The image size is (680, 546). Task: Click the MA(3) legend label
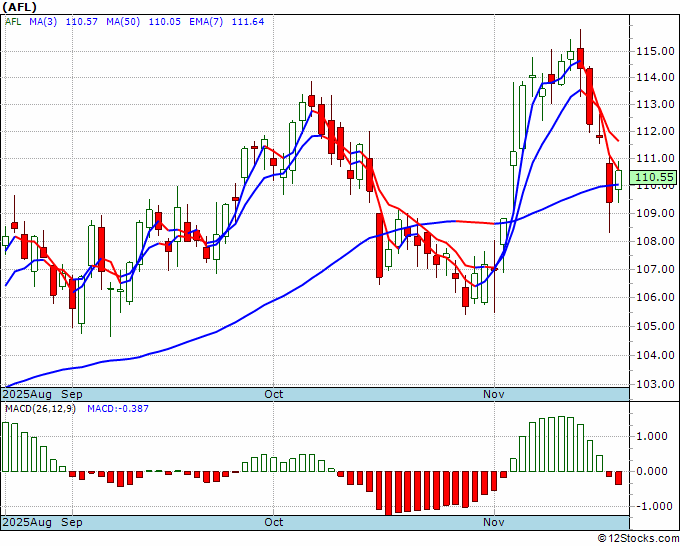pyautogui.click(x=43, y=21)
